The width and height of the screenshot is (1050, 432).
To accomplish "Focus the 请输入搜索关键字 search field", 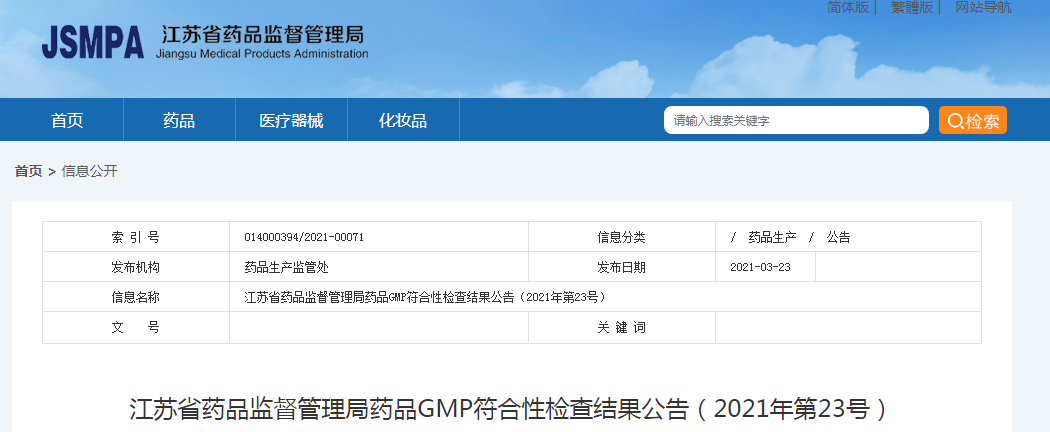I will point(796,121).
